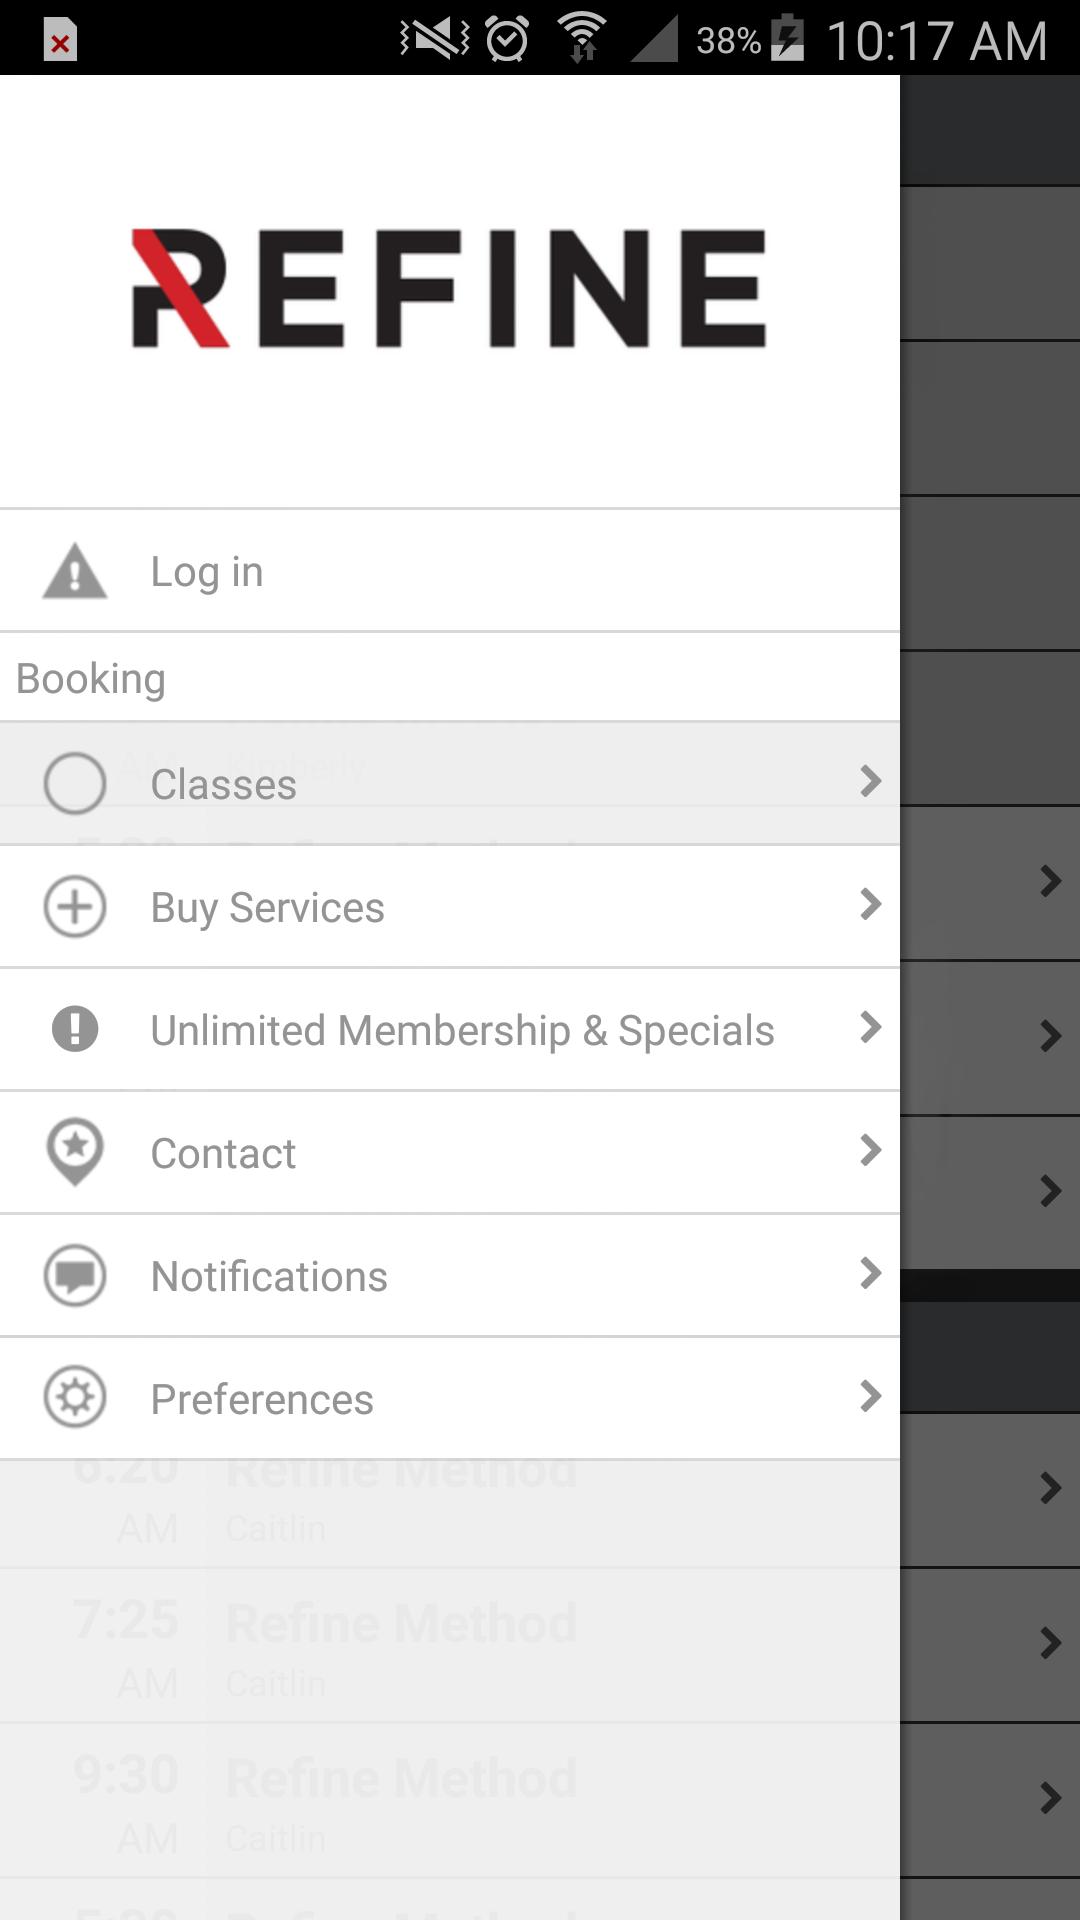Tap the battery charging status icon
The image size is (1080, 1920).
(x=788, y=39)
